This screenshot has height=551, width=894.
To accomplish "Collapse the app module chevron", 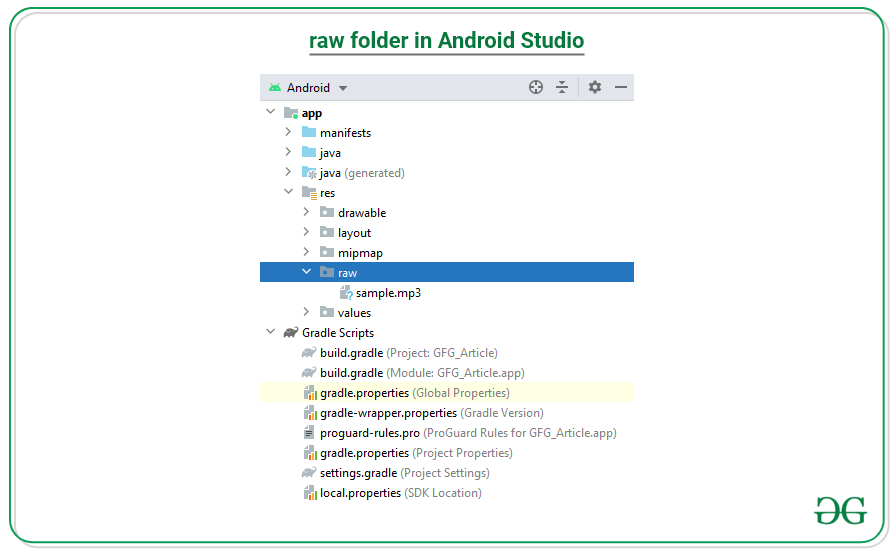I will [270, 112].
